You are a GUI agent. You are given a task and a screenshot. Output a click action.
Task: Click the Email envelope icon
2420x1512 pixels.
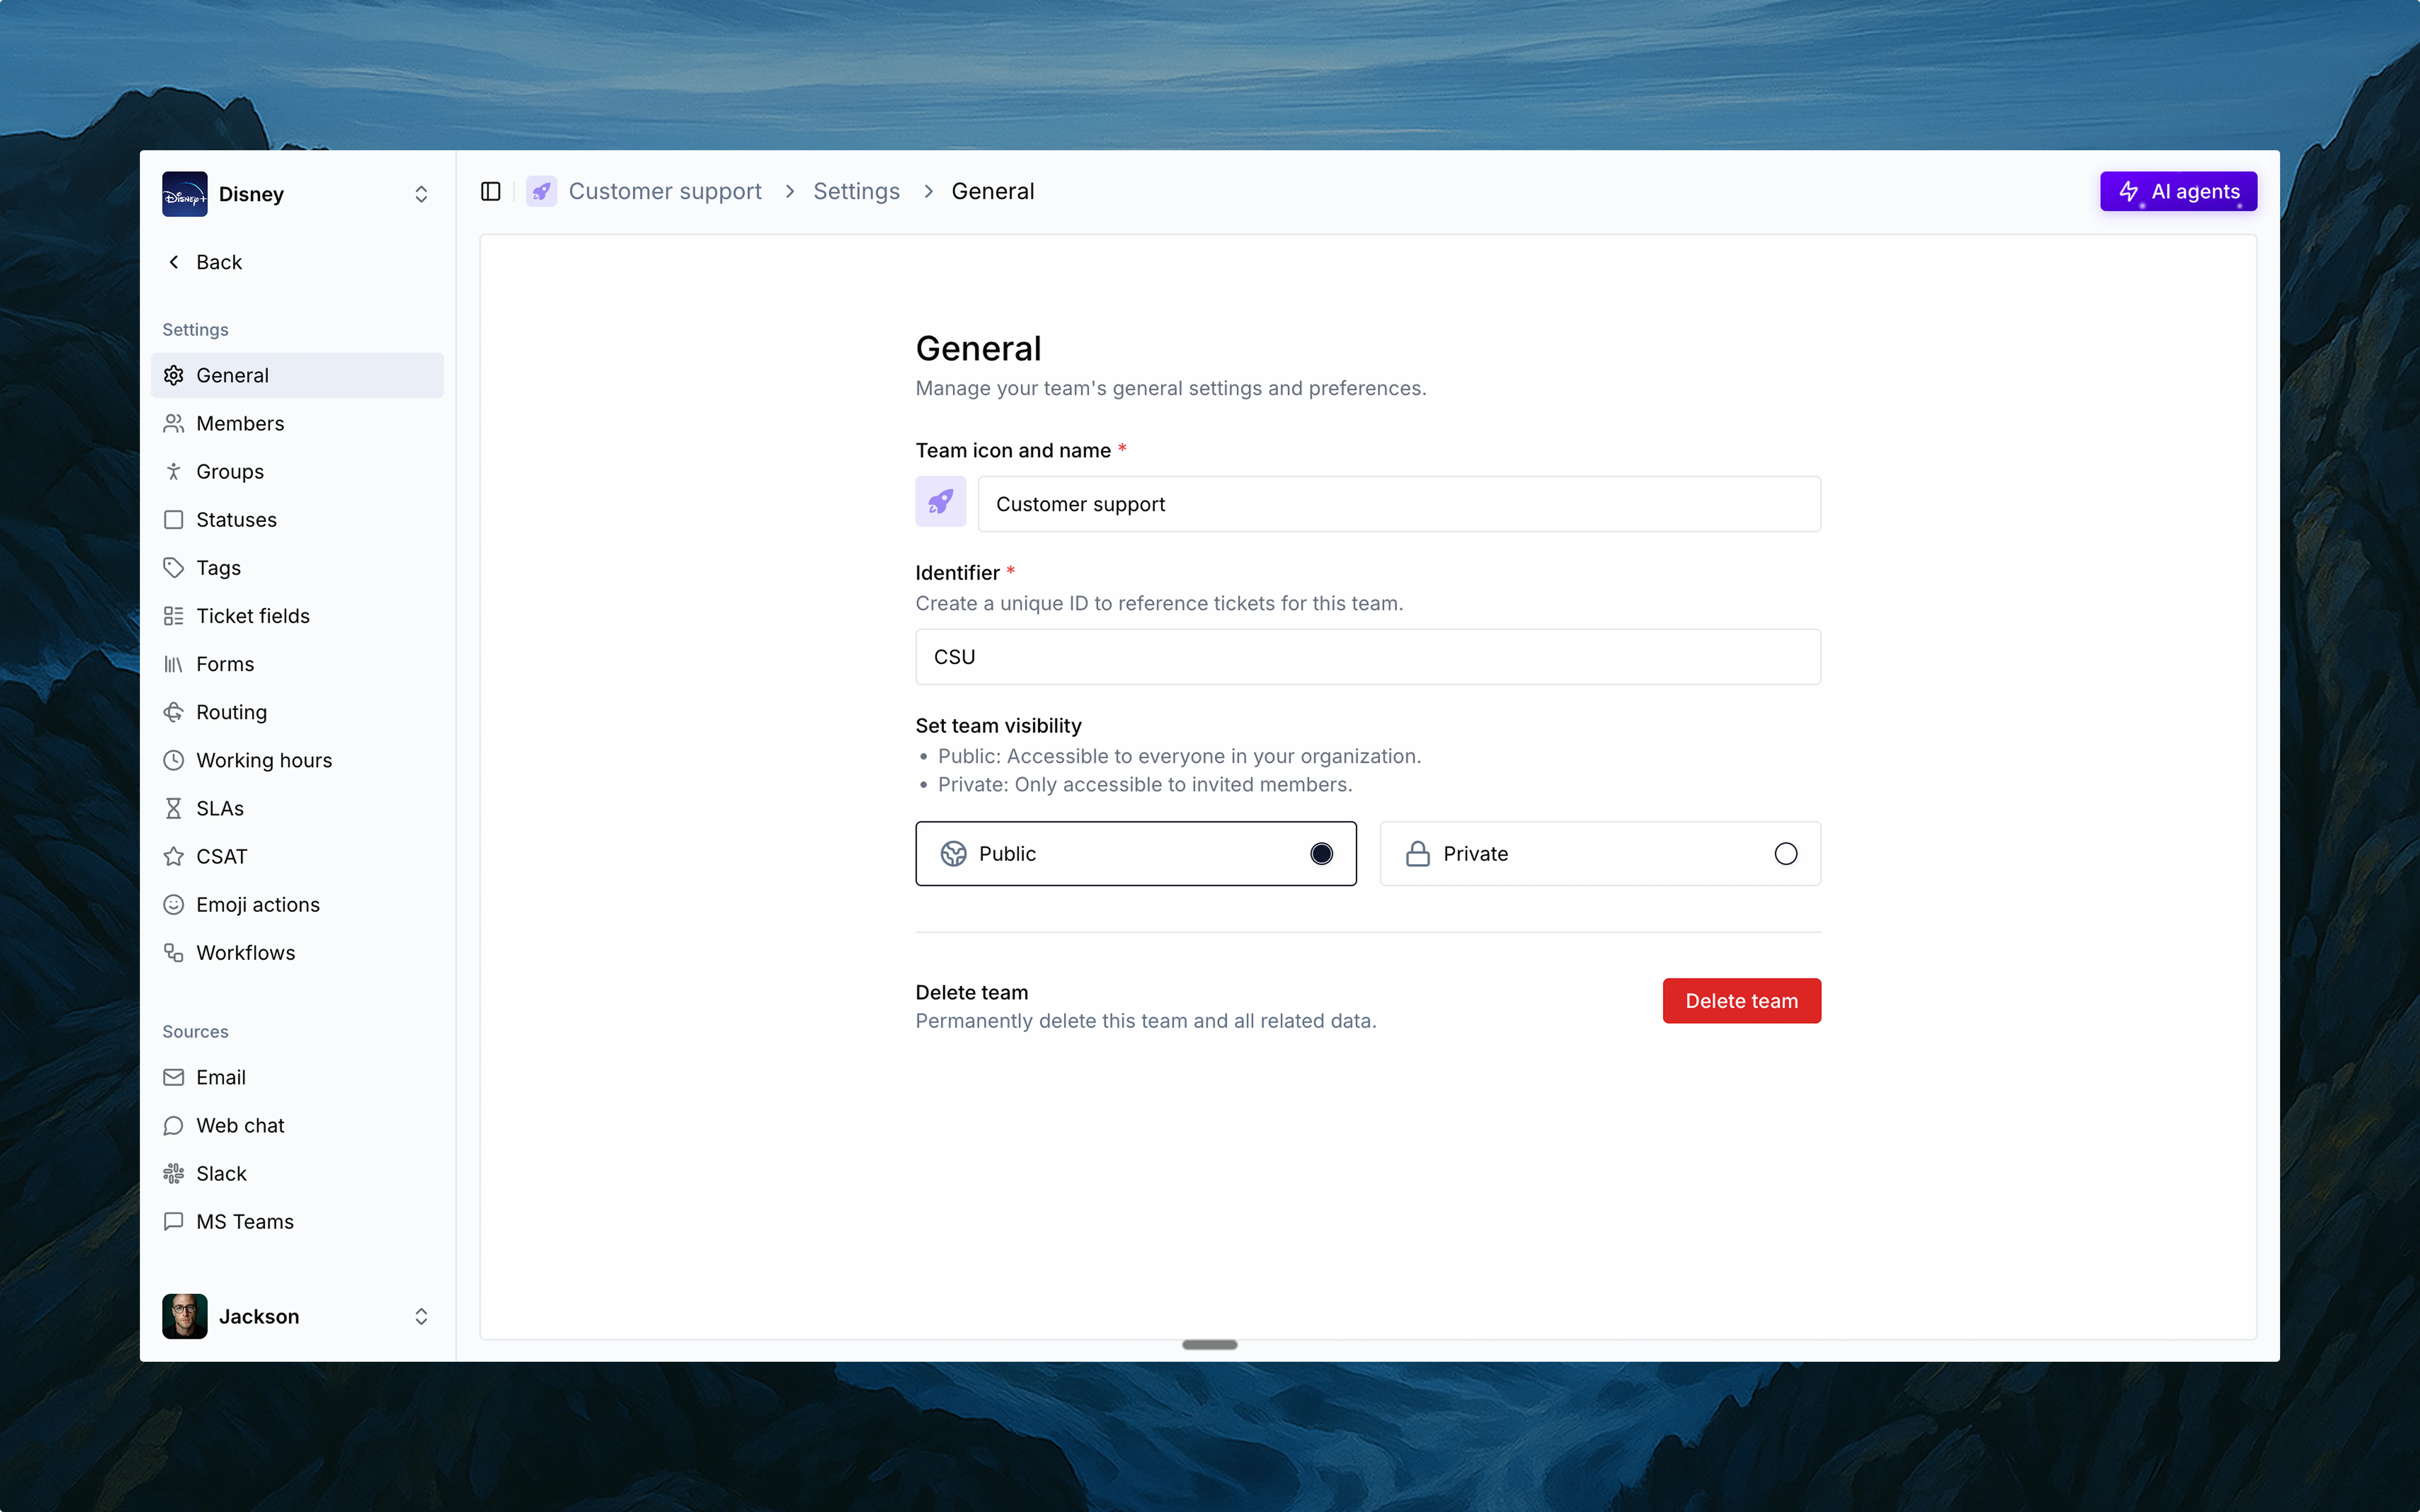(x=174, y=1077)
